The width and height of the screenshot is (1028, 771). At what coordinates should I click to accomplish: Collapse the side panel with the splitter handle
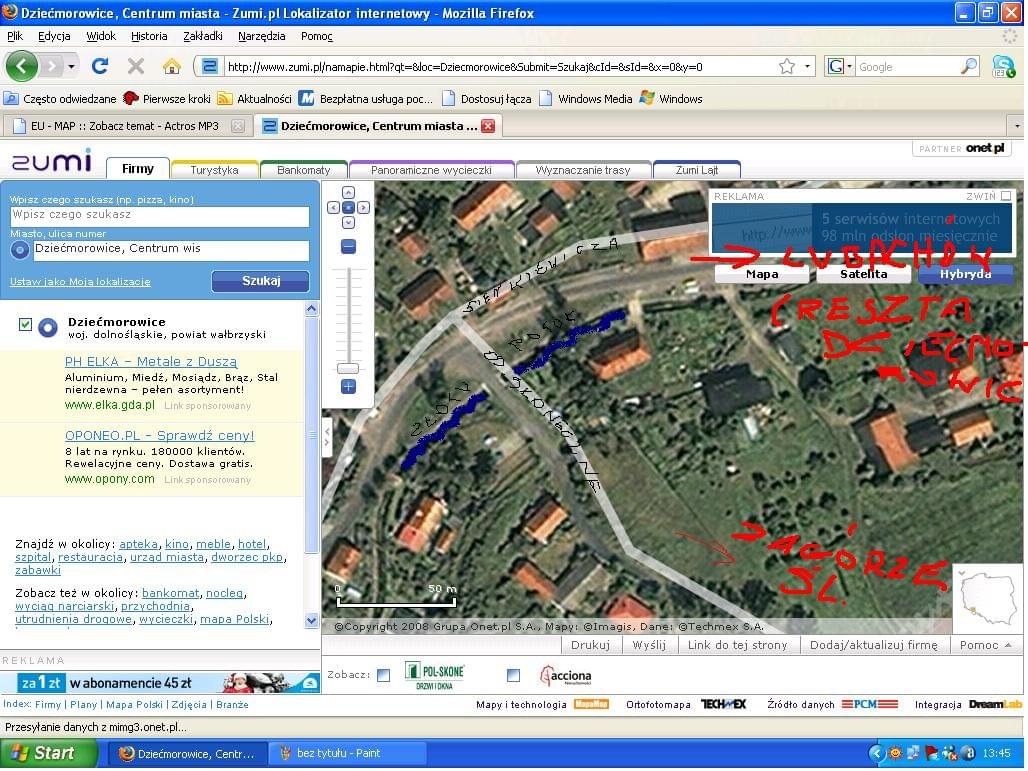326,437
